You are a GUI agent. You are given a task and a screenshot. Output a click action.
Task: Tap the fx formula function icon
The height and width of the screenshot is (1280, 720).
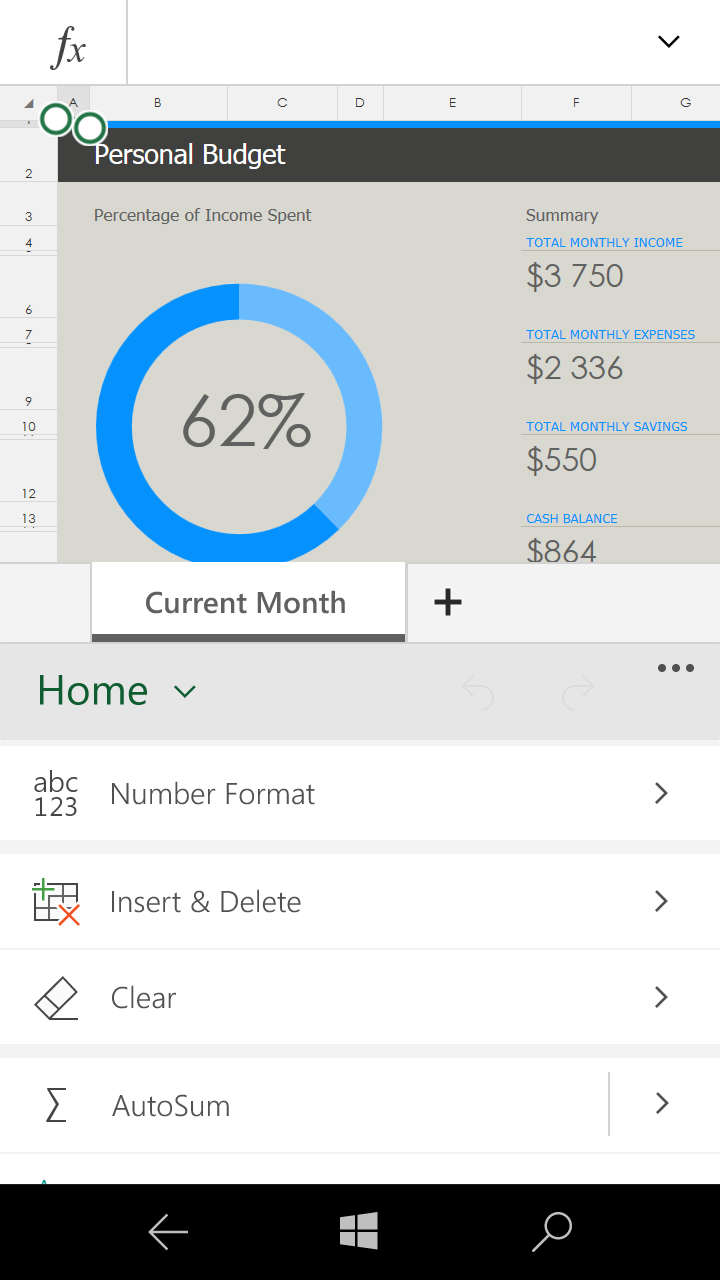pos(68,45)
